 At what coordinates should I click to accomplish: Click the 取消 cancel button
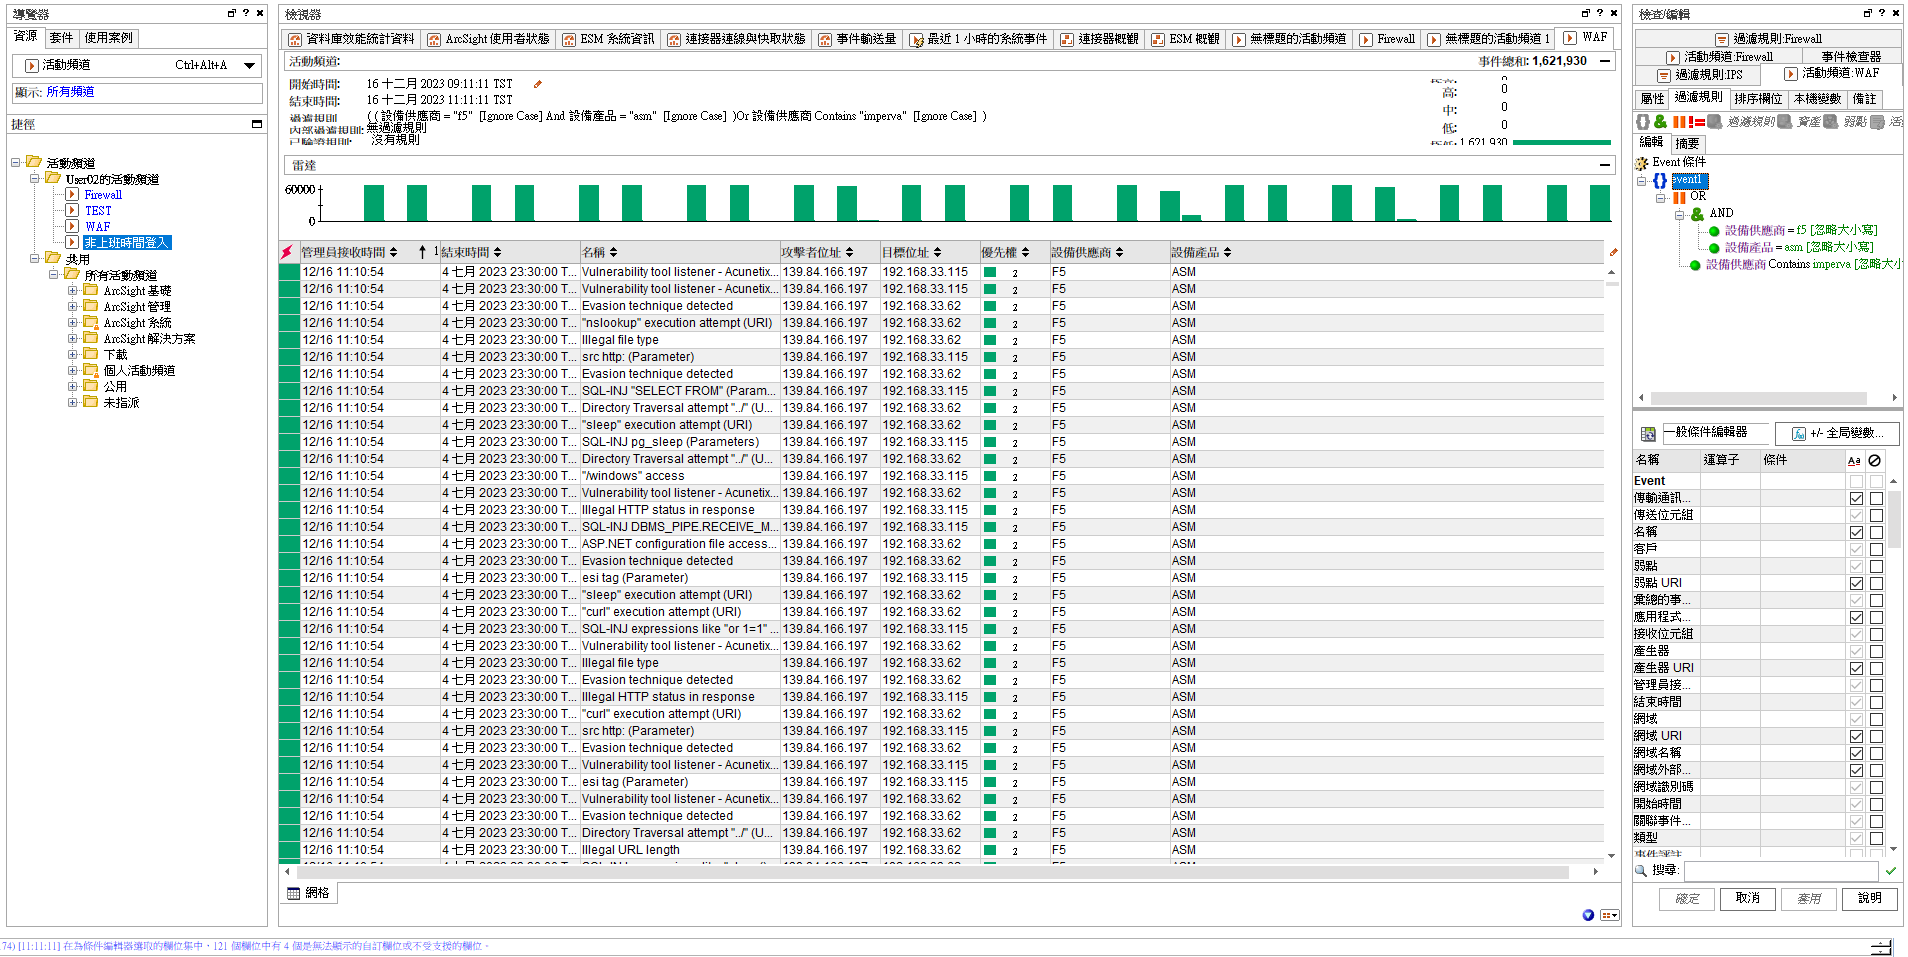pyautogui.click(x=1747, y=898)
